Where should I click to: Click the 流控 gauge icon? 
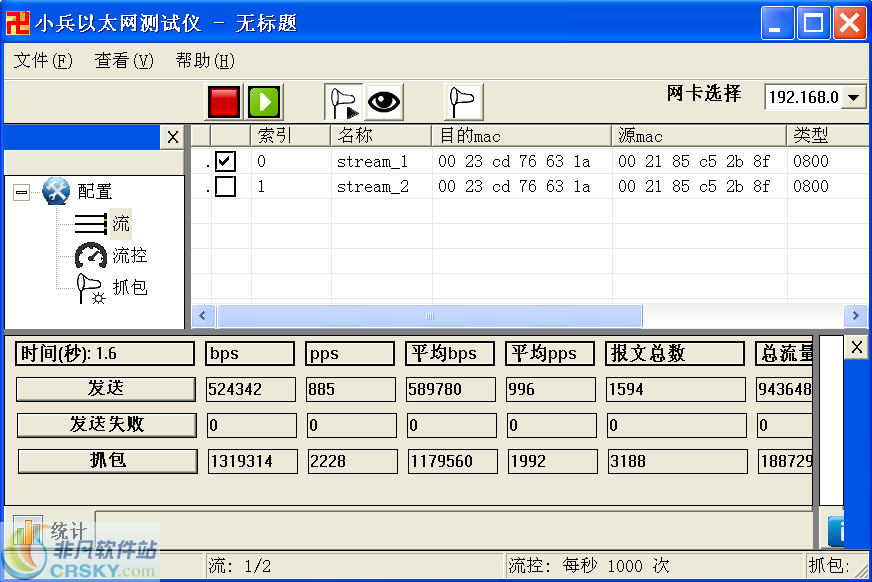[x=91, y=255]
